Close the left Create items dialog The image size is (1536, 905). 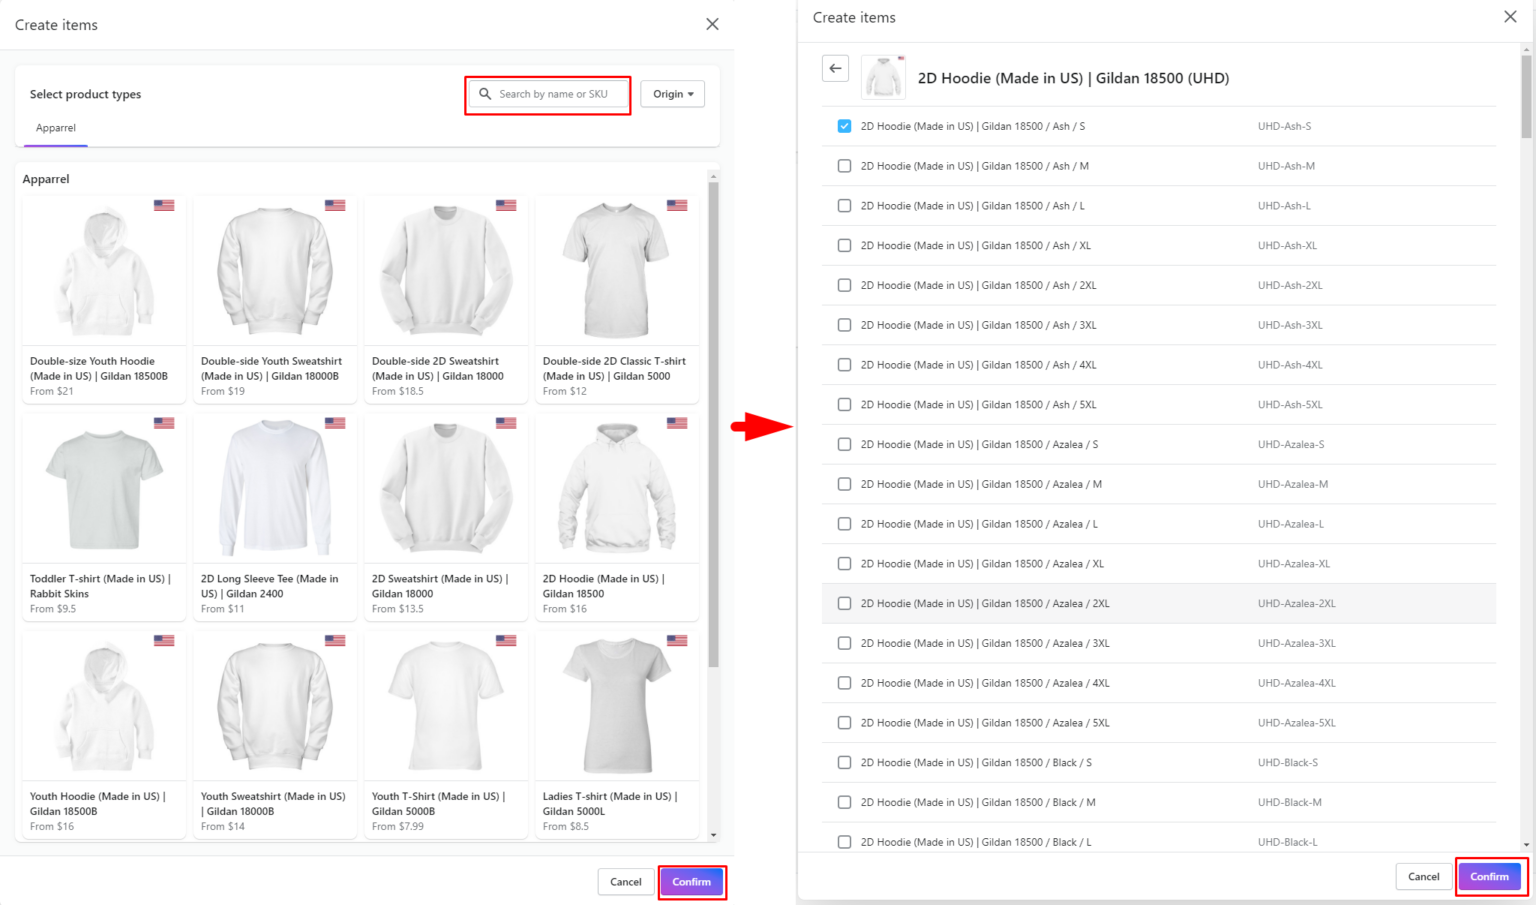click(x=712, y=24)
